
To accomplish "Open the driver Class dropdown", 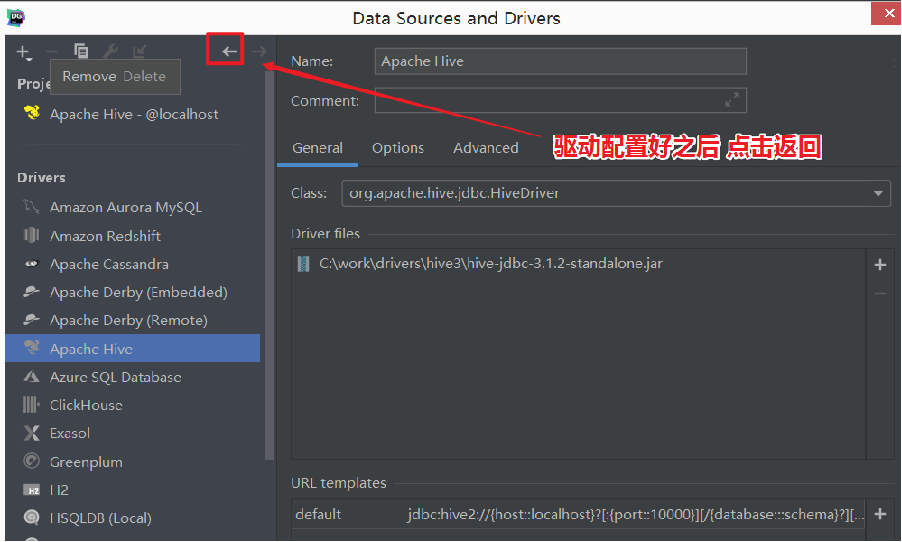I will tap(878, 193).
